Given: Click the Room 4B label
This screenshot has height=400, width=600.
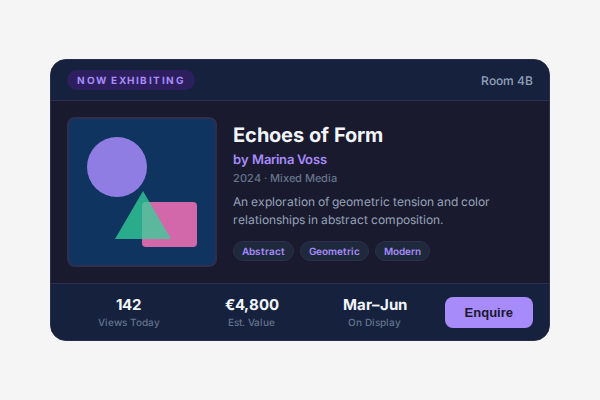Looking at the screenshot, I should click(507, 81).
